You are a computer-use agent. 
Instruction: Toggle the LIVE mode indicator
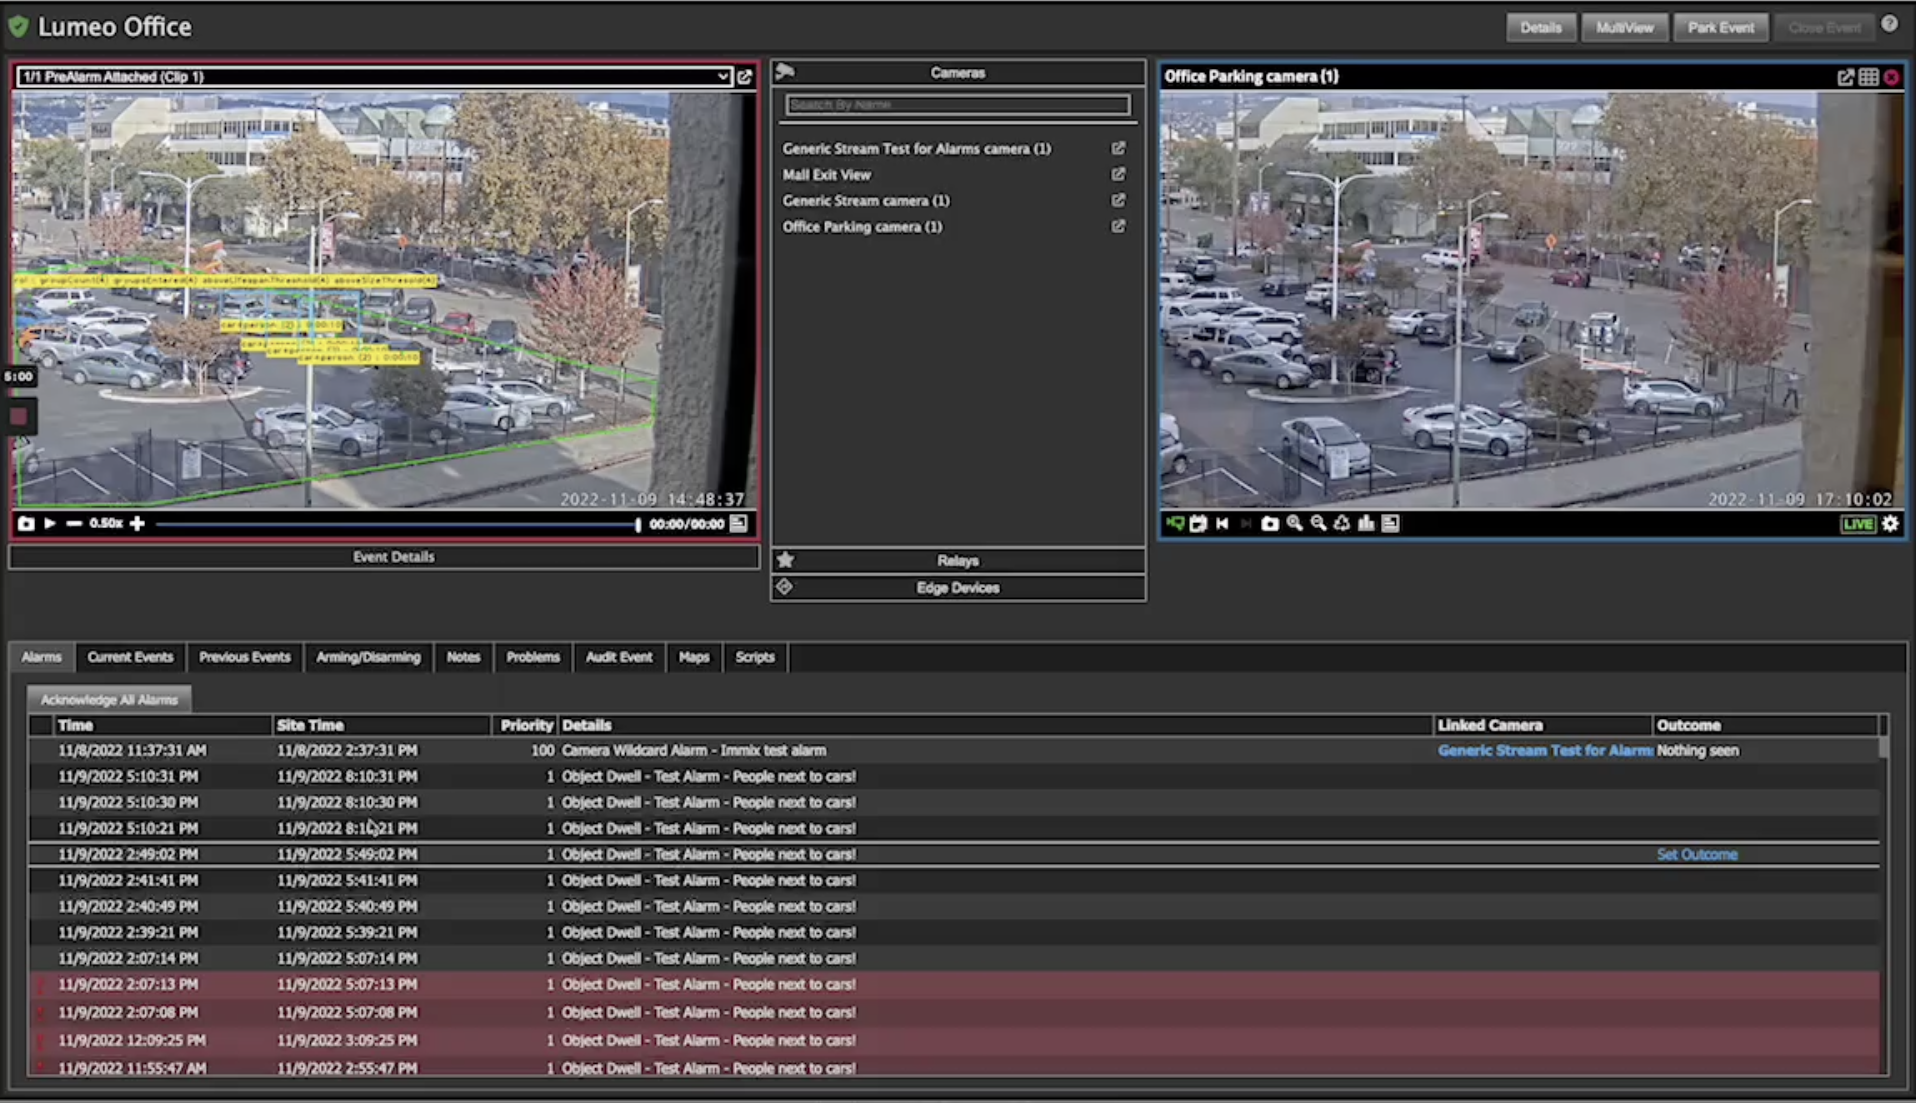pyautogui.click(x=1858, y=524)
